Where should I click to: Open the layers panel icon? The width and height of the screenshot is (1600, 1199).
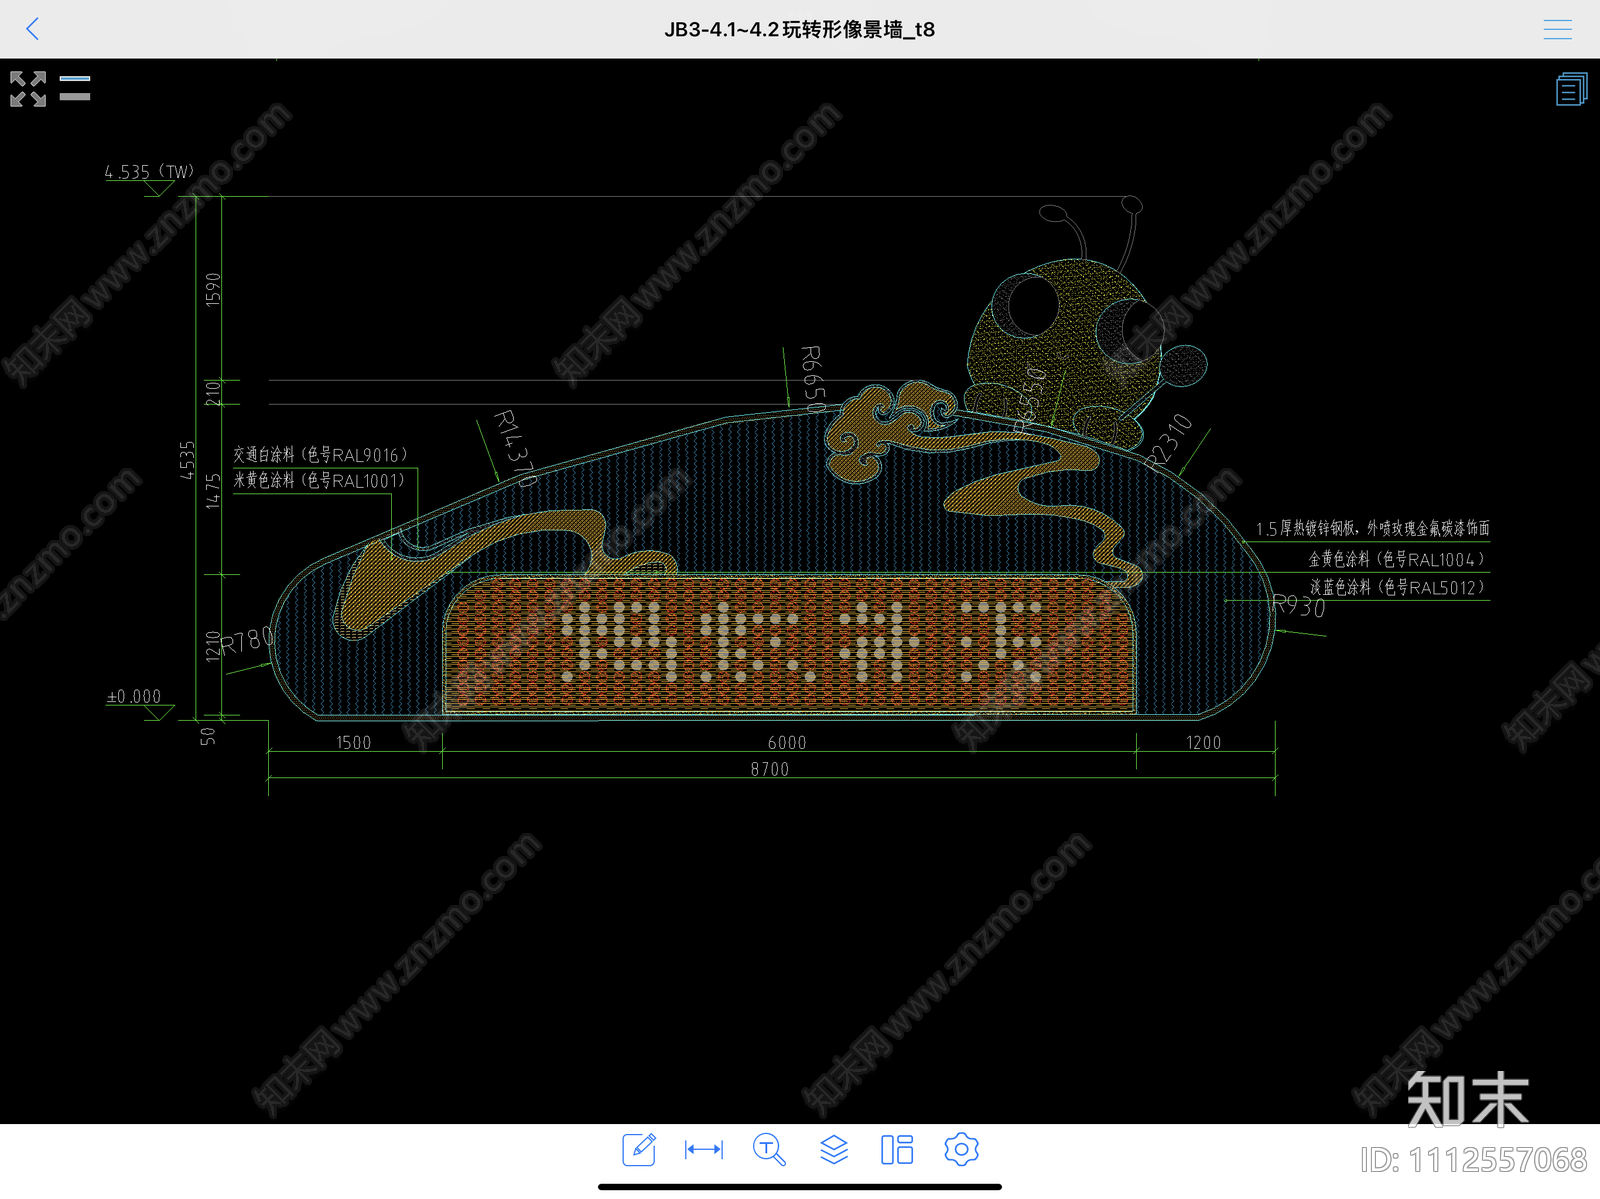(834, 1149)
